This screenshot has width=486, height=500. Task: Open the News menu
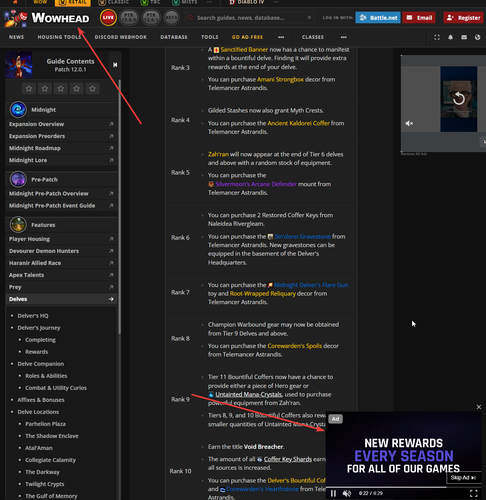tap(16, 37)
